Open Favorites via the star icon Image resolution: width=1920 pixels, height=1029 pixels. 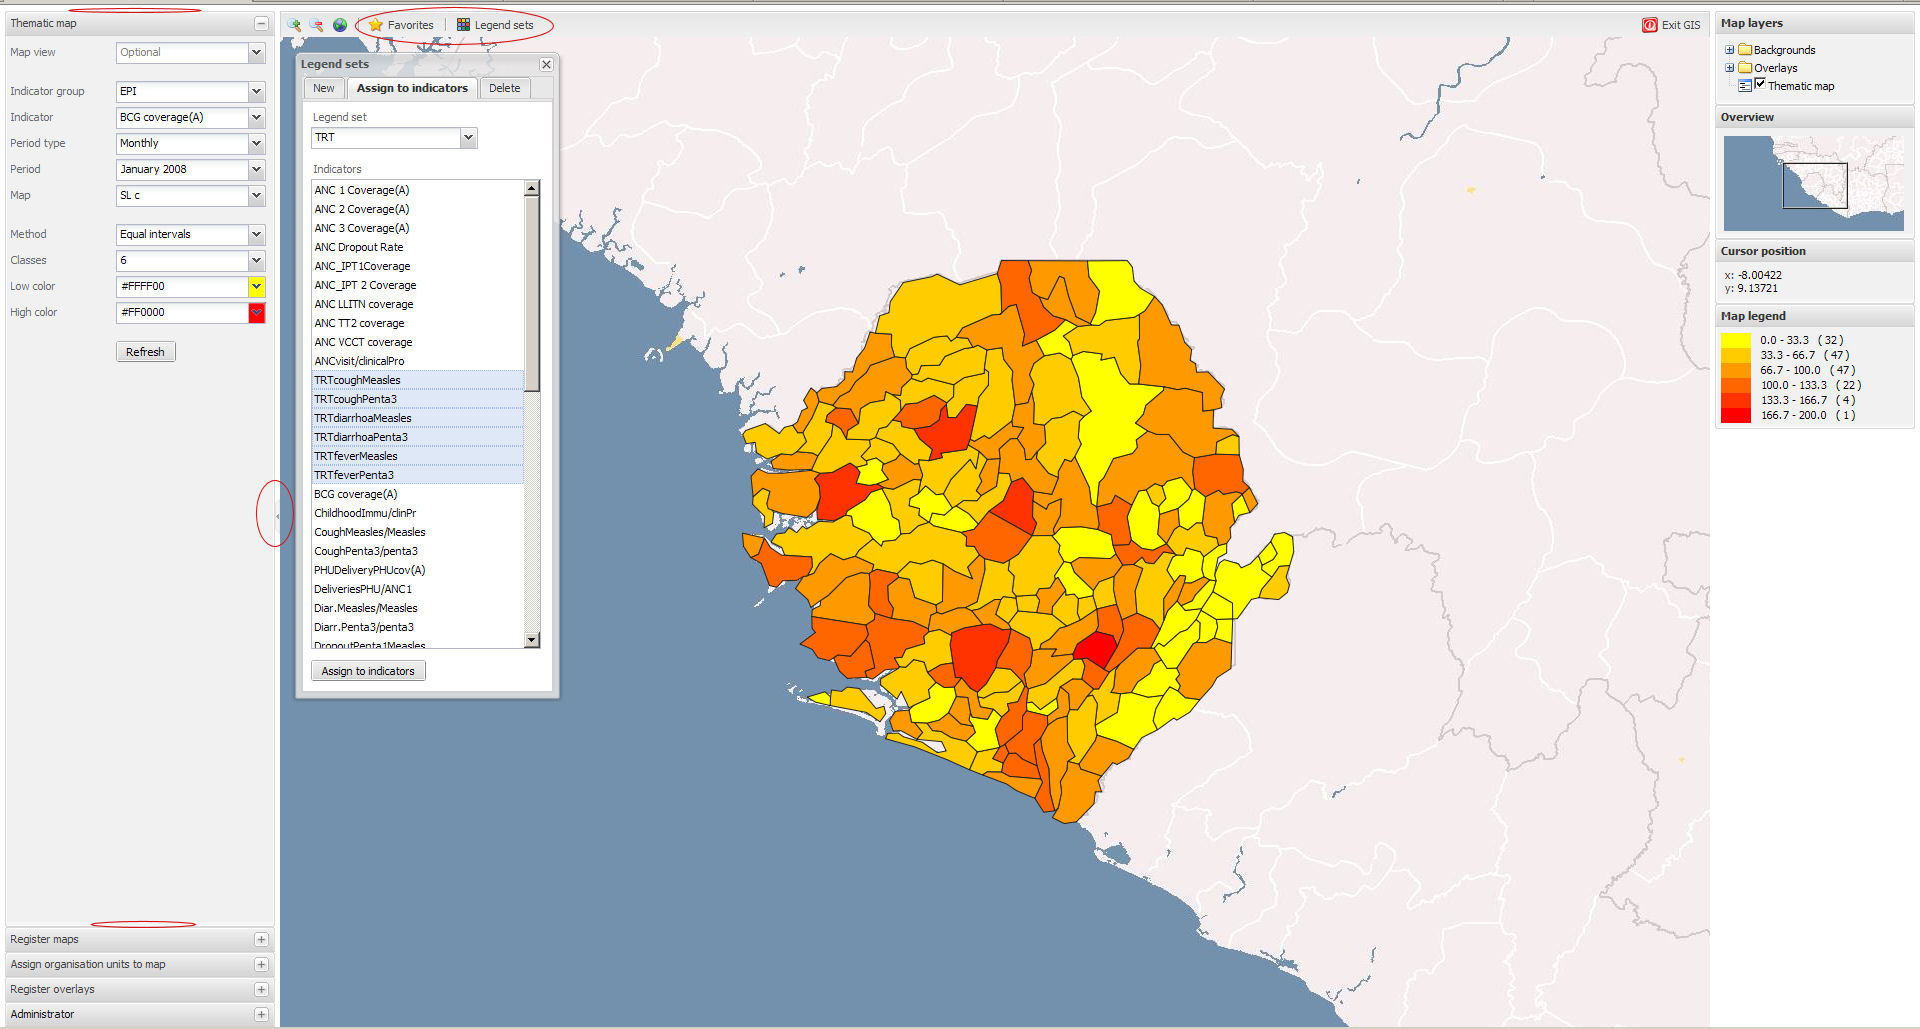click(376, 25)
